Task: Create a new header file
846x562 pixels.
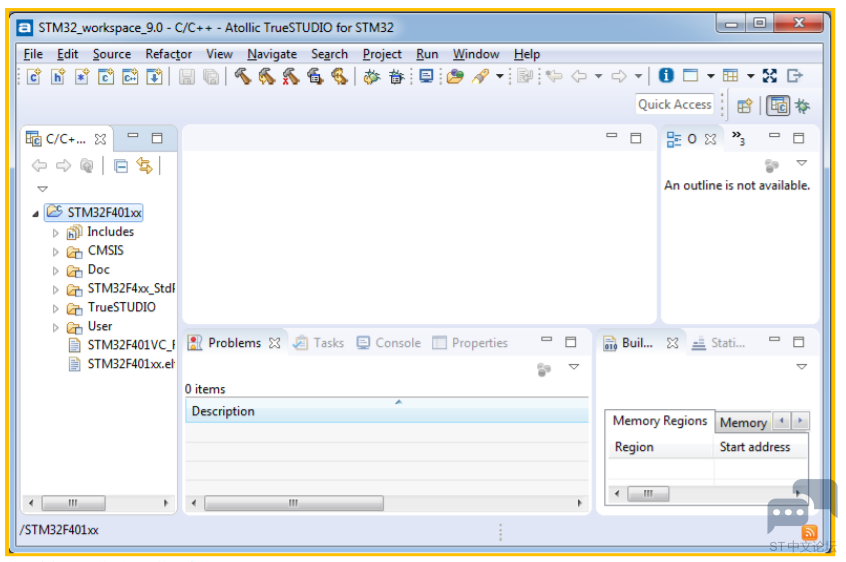Action: coord(58,77)
